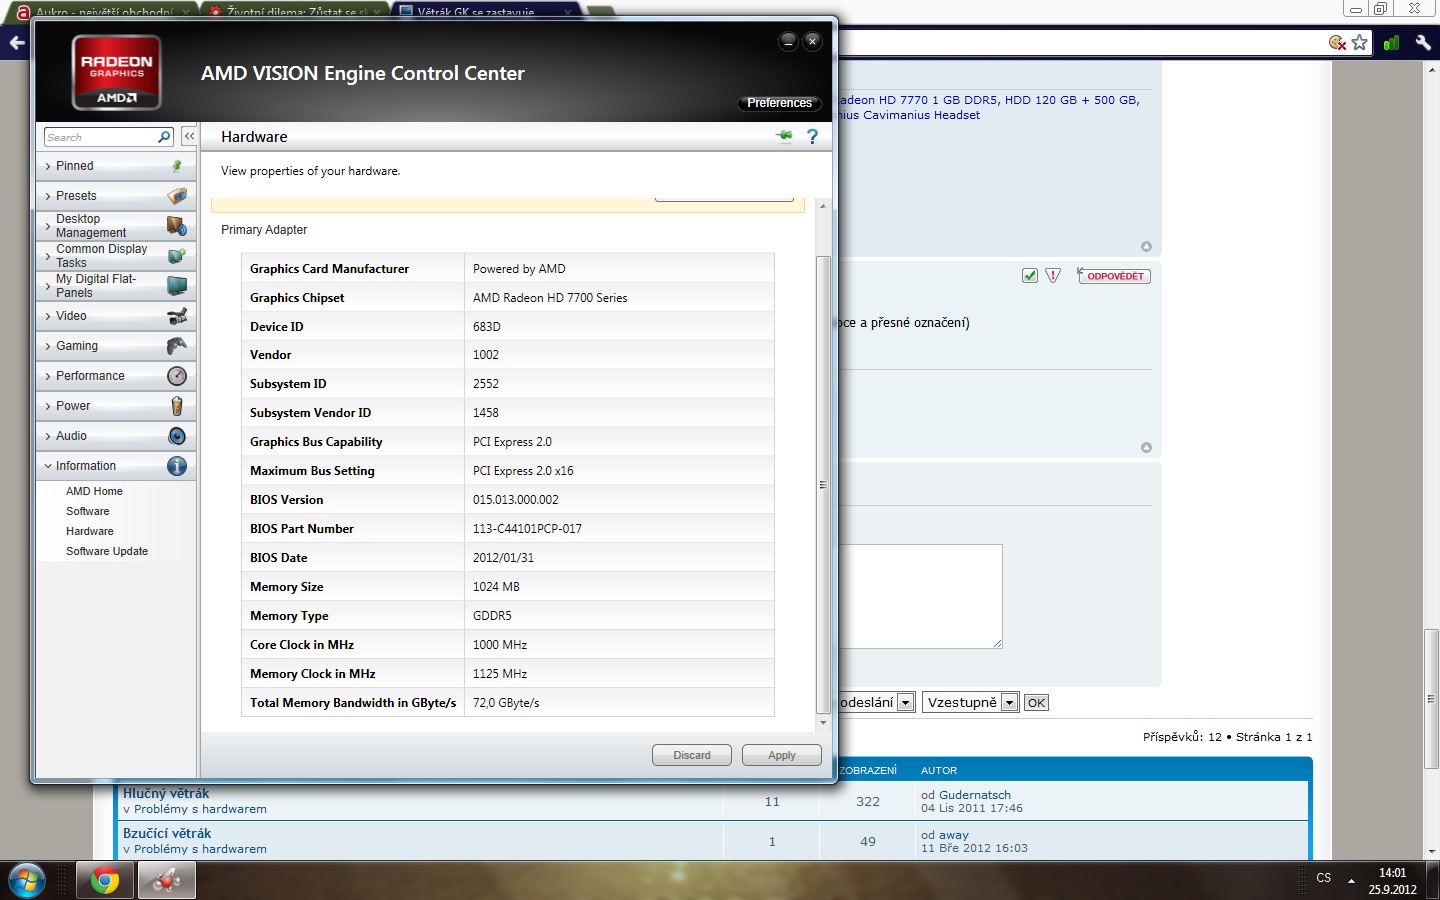Click the red warning report icon on forum post
Image resolution: width=1440 pixels, height=900 pixels.
(x=1053, y=275)
